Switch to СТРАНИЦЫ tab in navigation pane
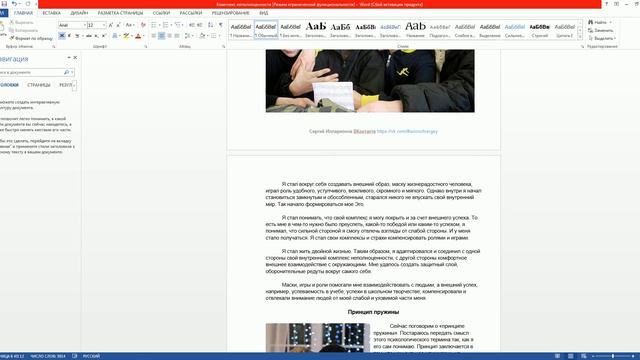Image resolution: width=640 pixels, height=360 pixels. pos(39,85)
